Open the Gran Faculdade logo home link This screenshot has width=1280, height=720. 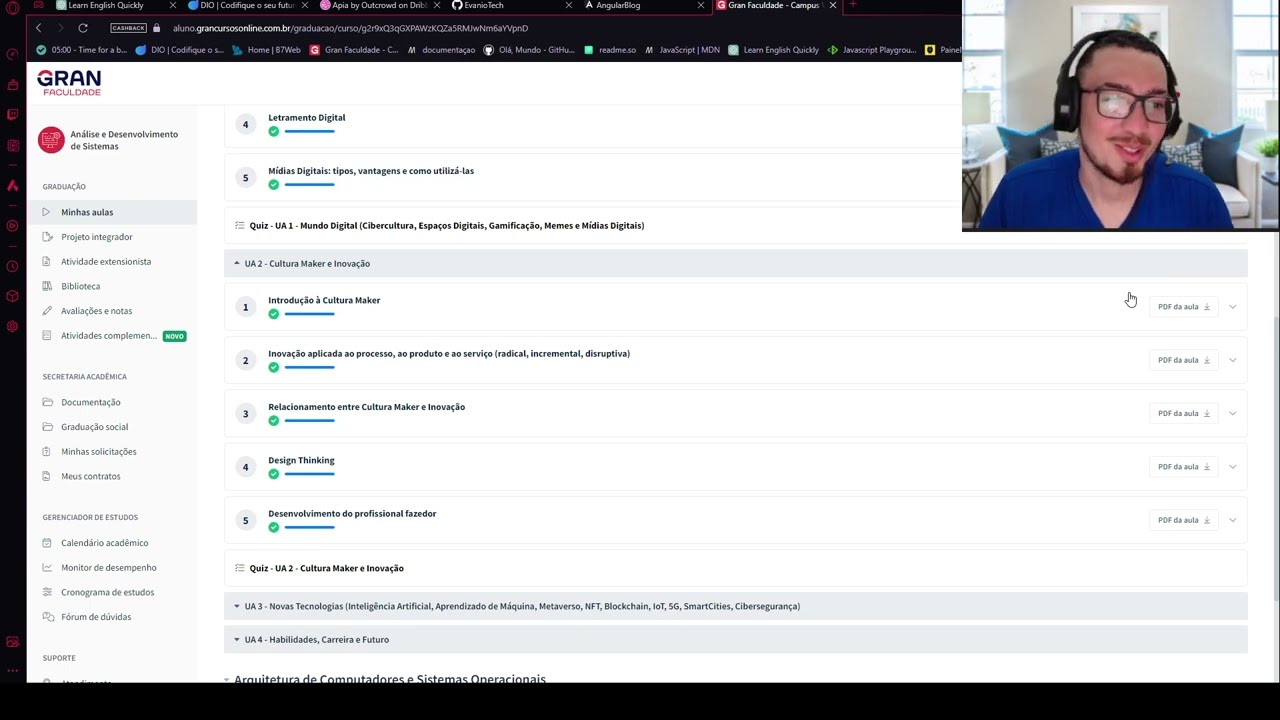pos(69,83)
